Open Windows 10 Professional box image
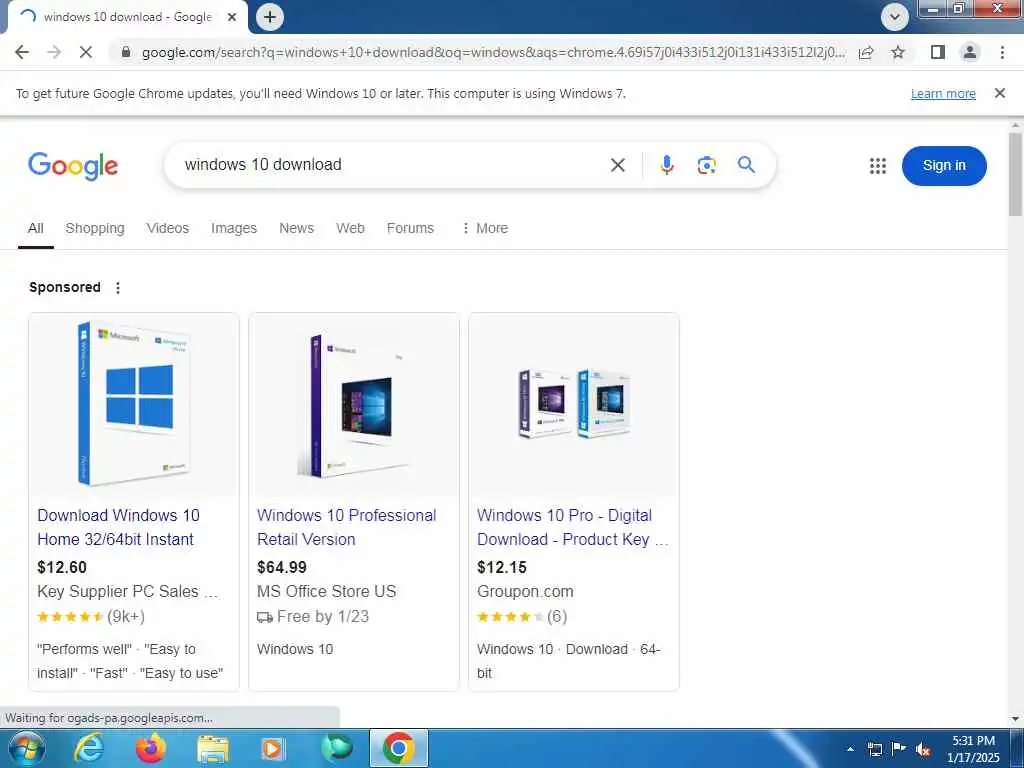This screenshot has width=1024, height=768. click(354, 404)
